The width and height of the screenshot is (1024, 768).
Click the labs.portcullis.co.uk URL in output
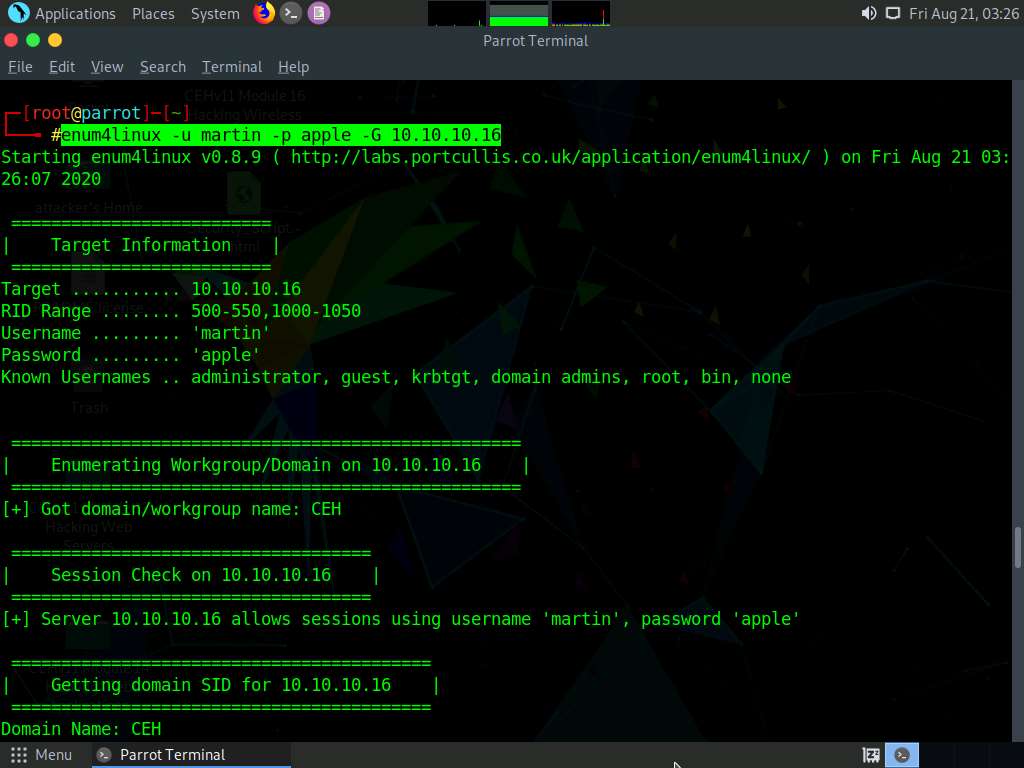coord(551,157)
